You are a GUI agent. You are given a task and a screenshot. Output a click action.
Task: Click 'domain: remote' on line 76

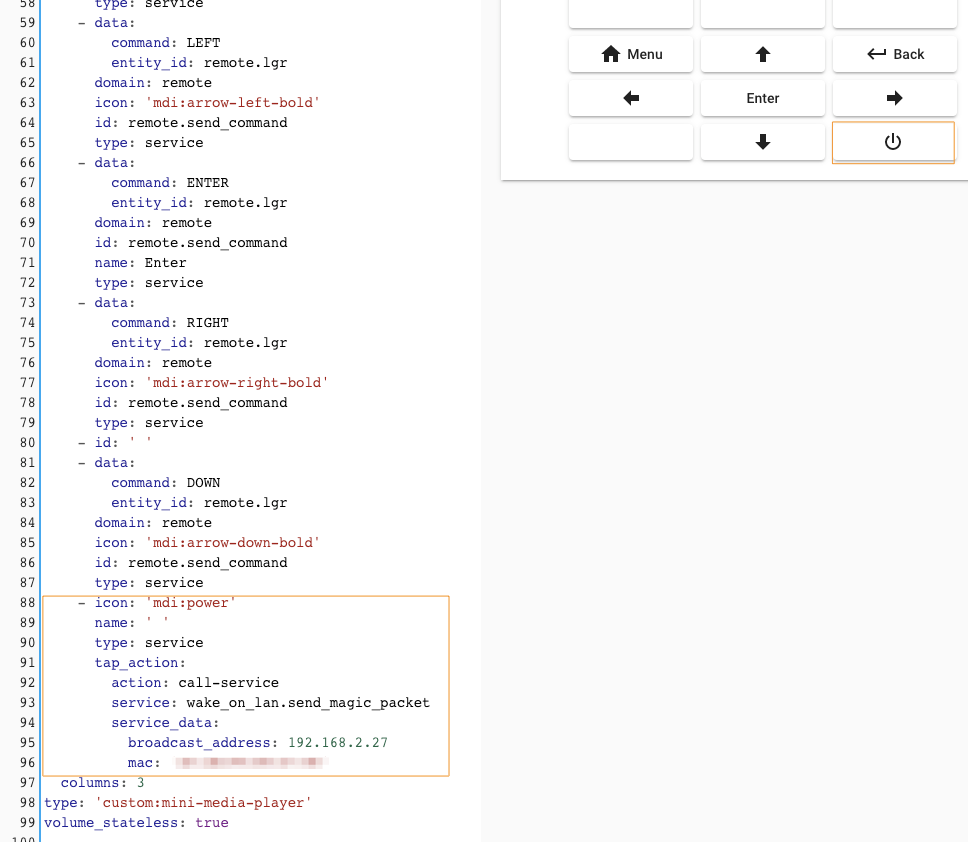click(x=153, y=362)
